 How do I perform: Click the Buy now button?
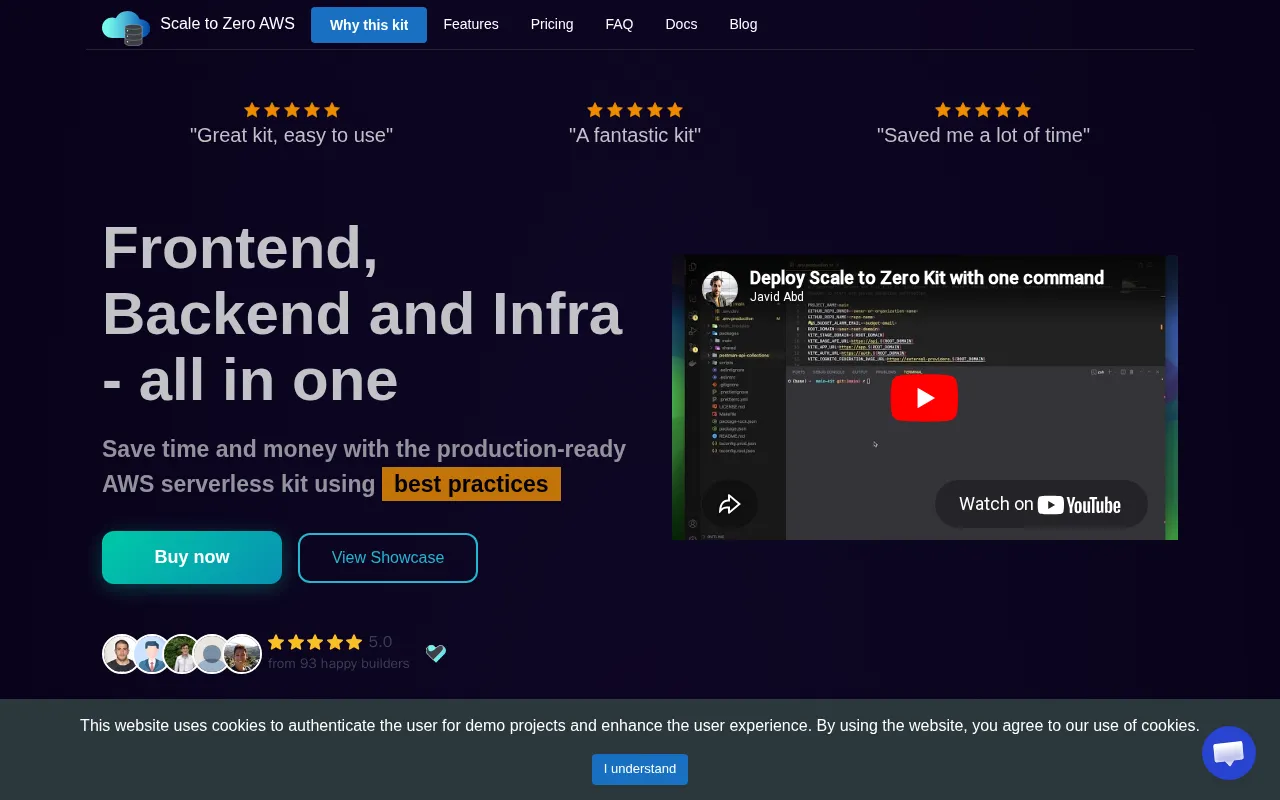(x=192, y=557)
